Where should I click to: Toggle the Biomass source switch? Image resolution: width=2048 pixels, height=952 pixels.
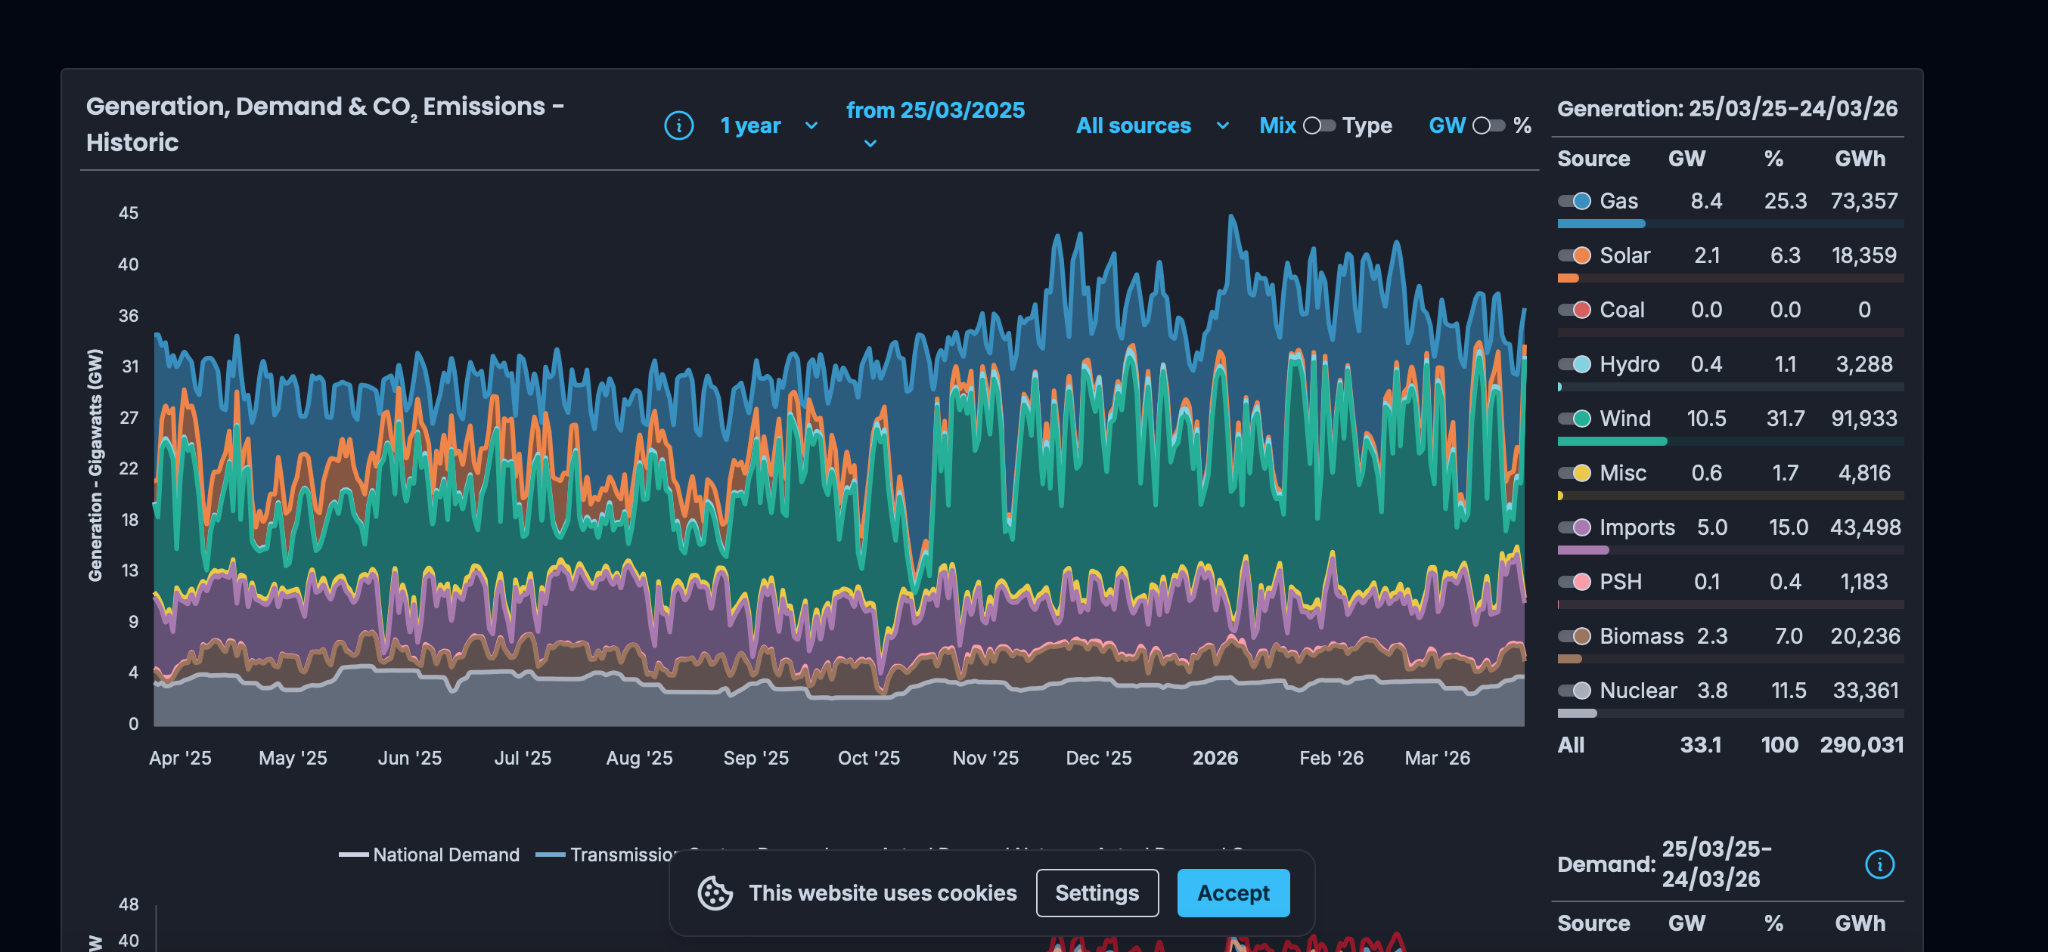click(1574, 637)
